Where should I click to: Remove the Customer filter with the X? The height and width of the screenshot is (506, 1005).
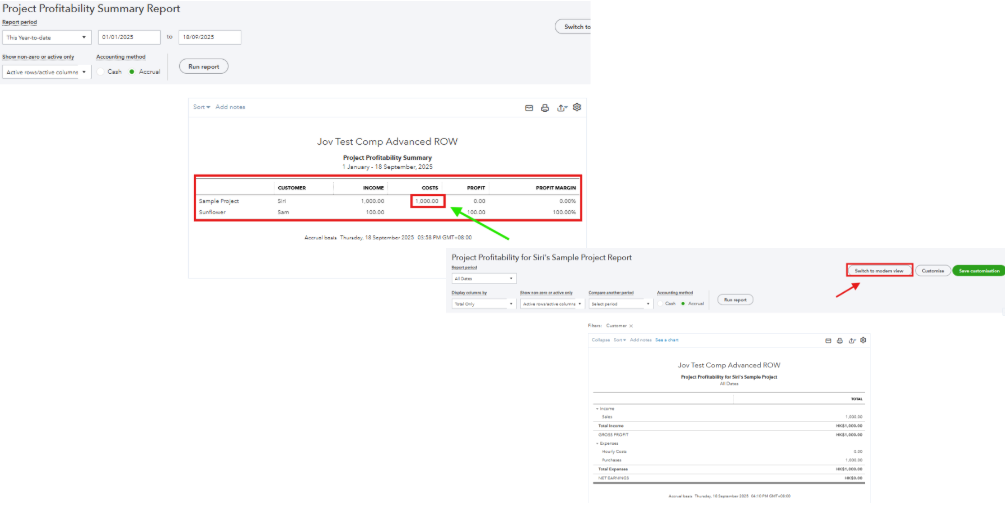631,326
